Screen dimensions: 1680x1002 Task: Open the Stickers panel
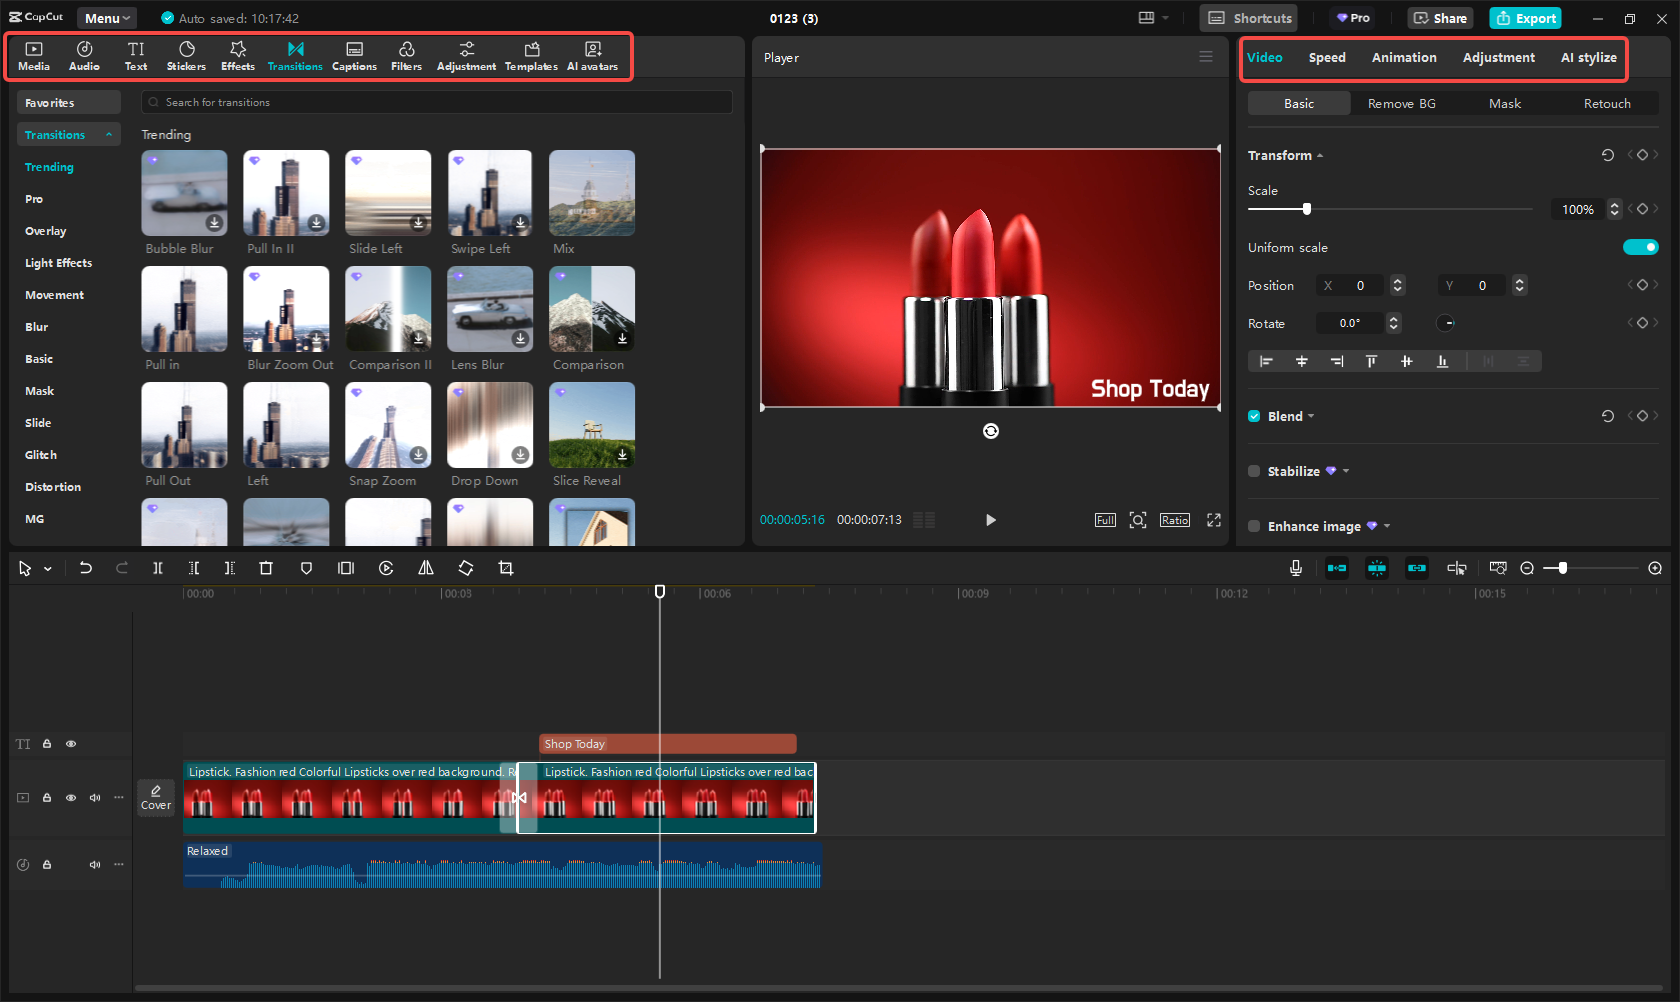tap(186, 55)
